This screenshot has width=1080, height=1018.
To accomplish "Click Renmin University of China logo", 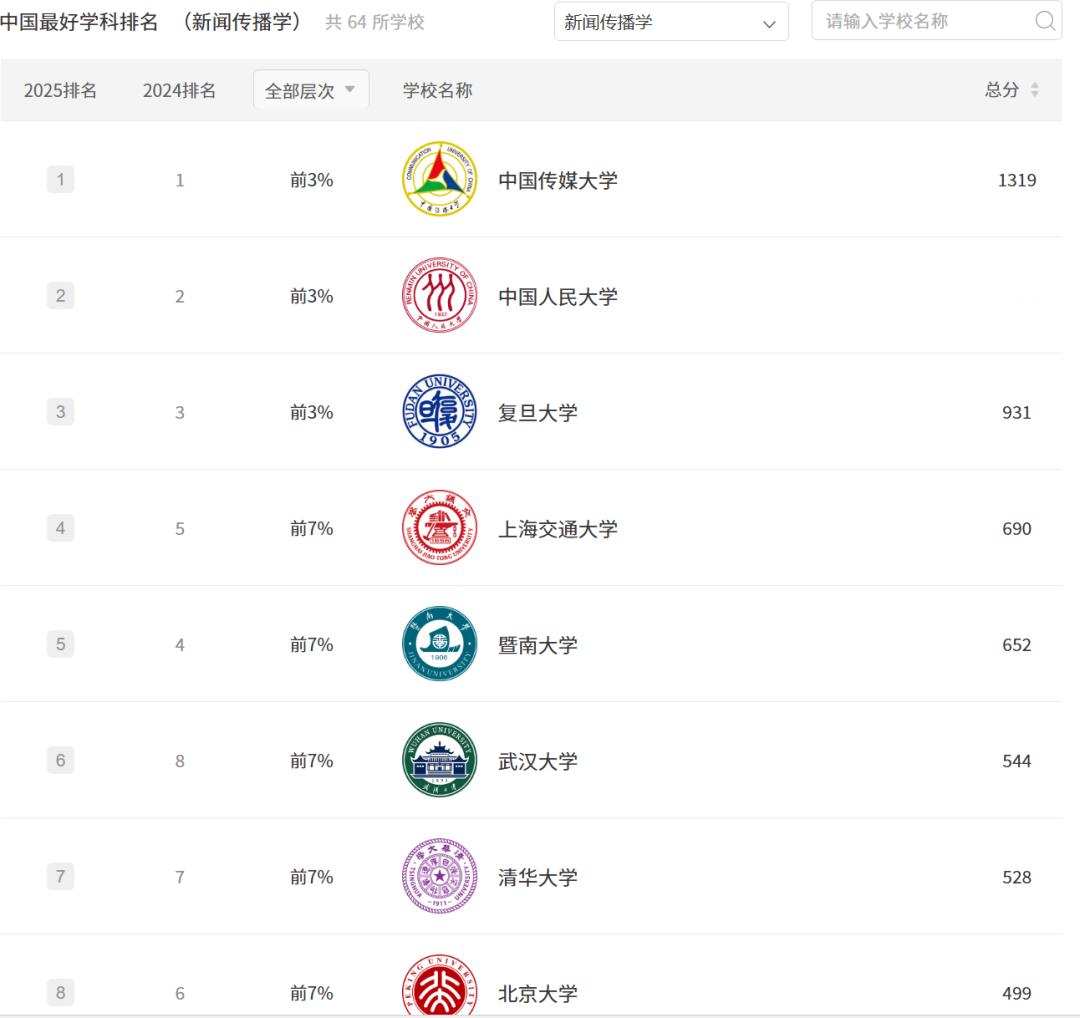I will [439, 295].
